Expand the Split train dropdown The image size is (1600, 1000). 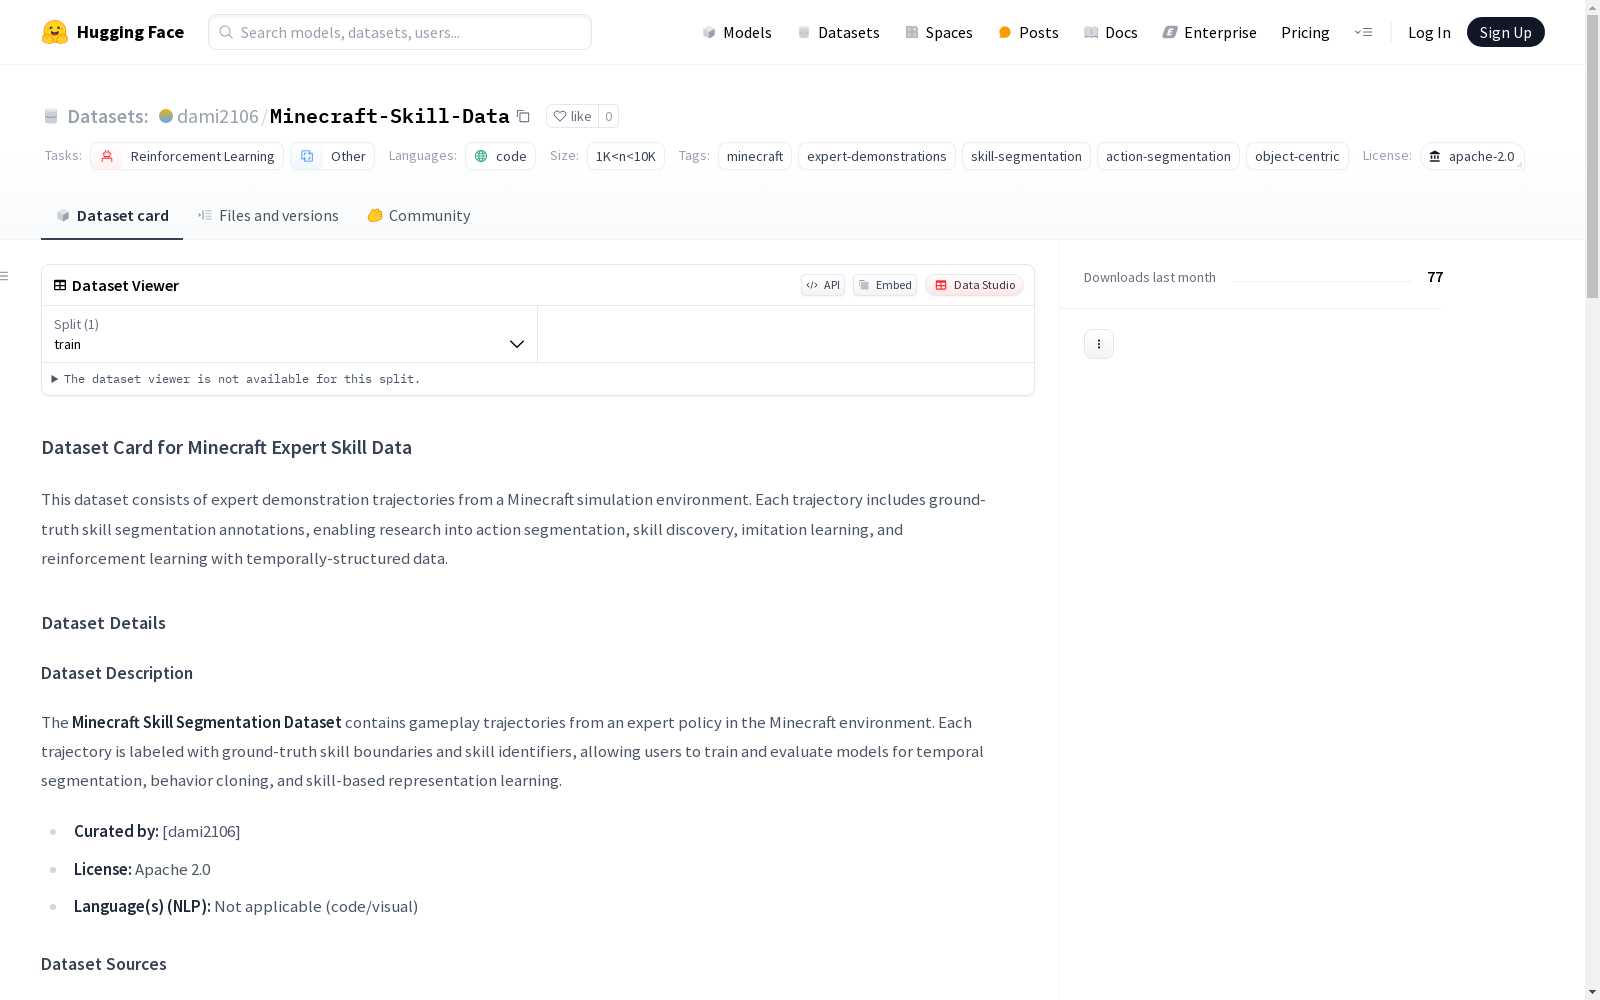click(x=290, y=334)
